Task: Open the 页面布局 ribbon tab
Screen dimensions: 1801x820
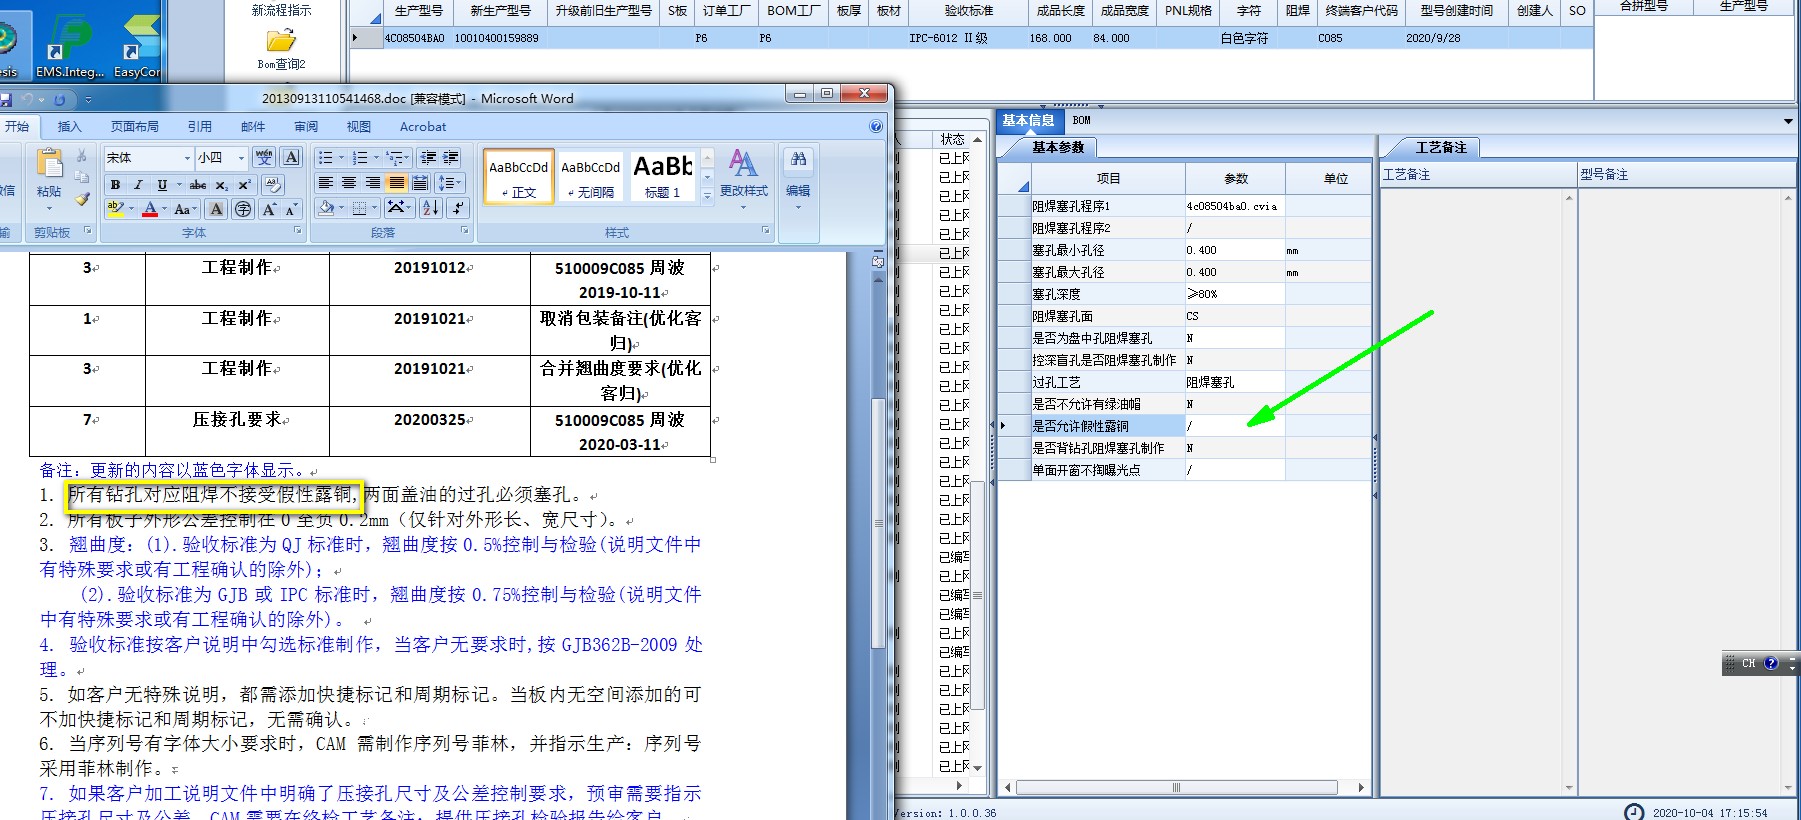Action: pyautogui.click(x=134, y=127)
